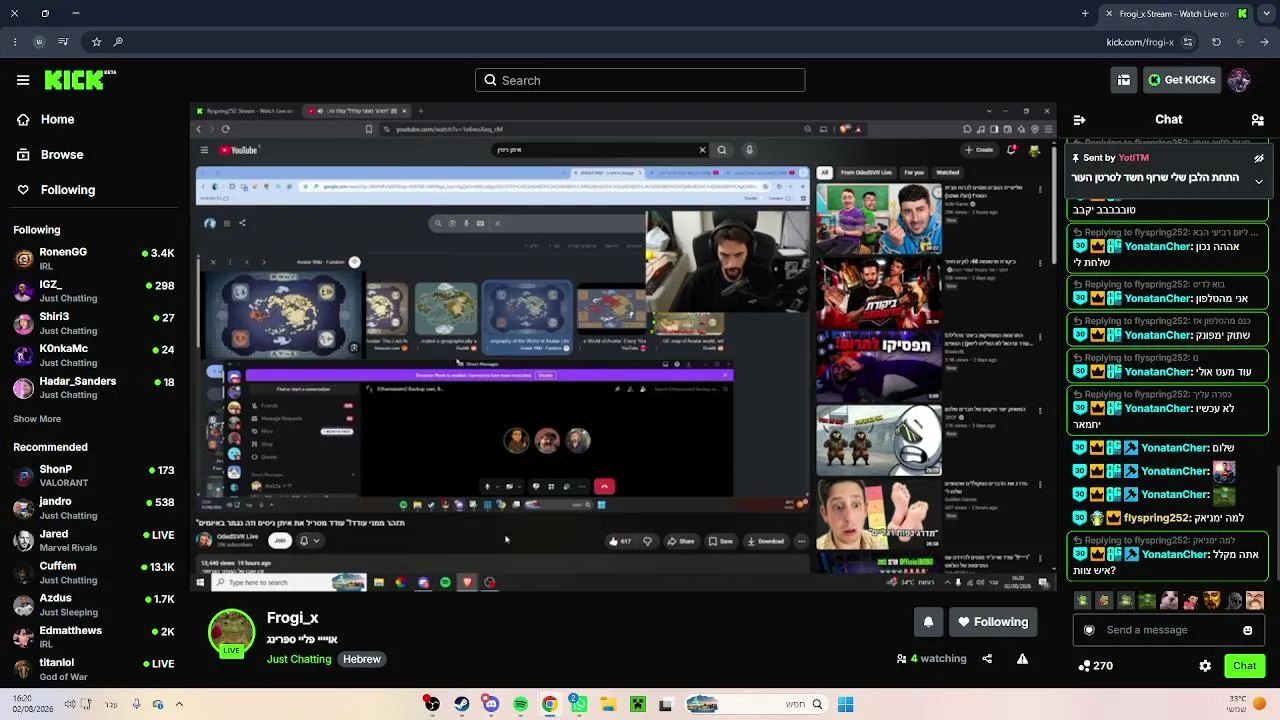1280x720 pixels.
Task: Send message with Chat button
Action: click(x=1244, y=666)
